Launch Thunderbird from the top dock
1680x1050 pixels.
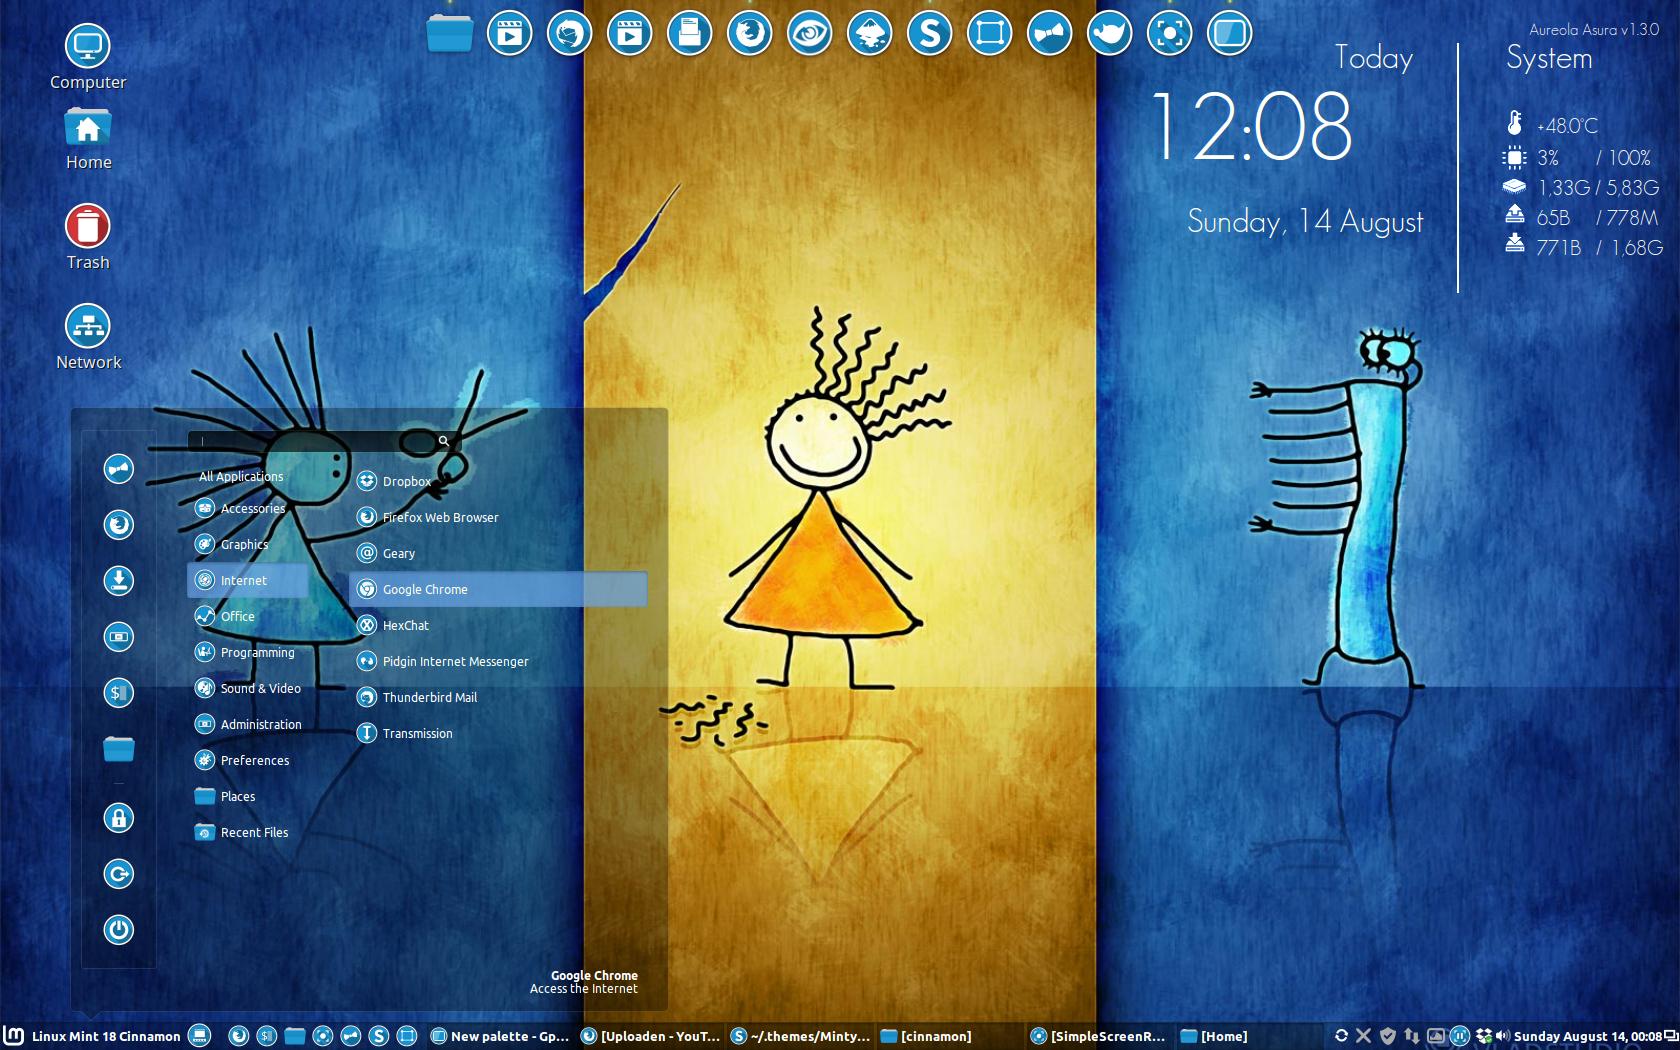(x=570, y=34)
